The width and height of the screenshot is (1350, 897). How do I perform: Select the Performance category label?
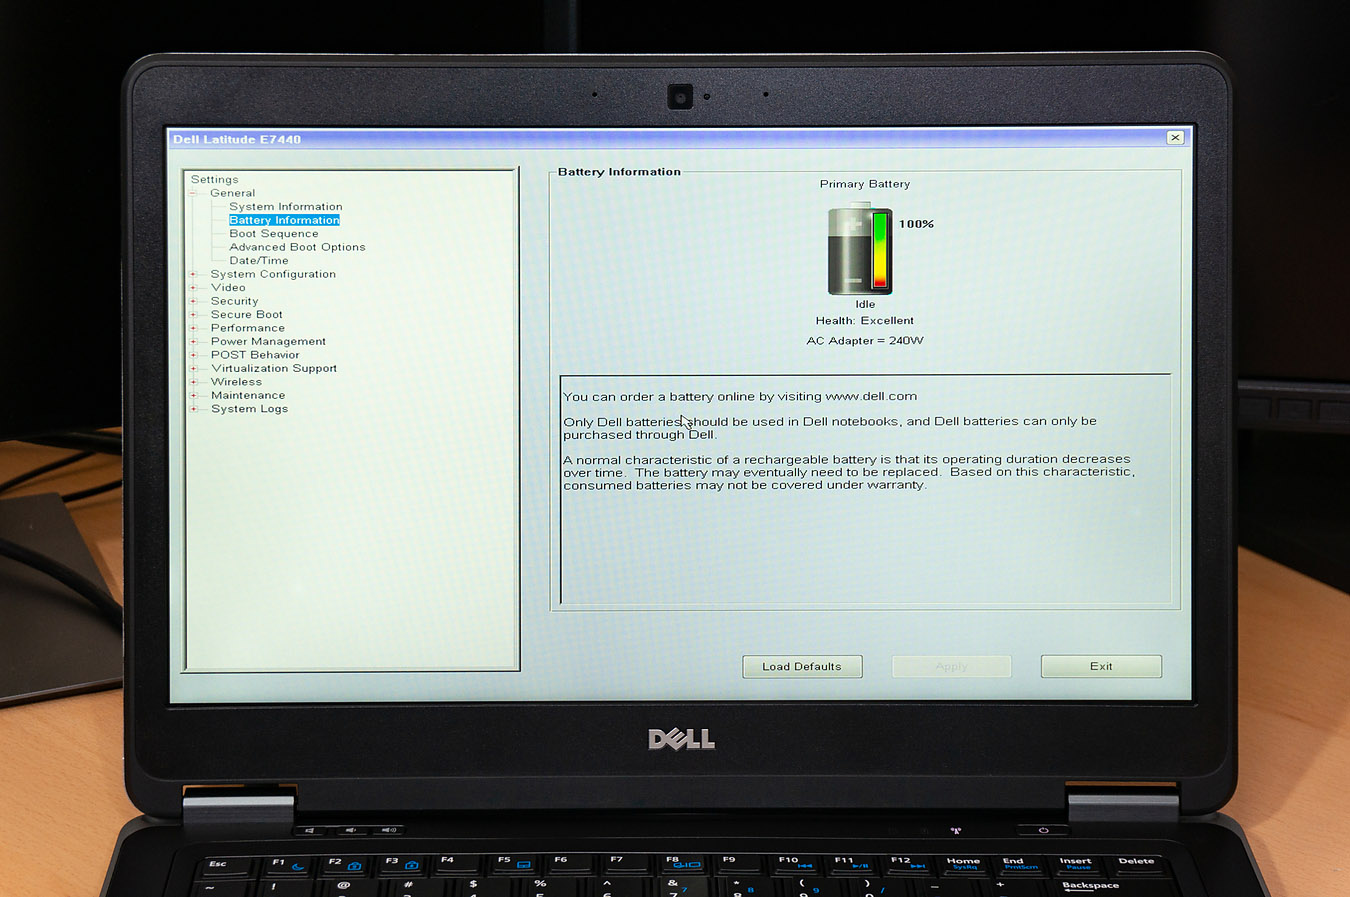247,328
